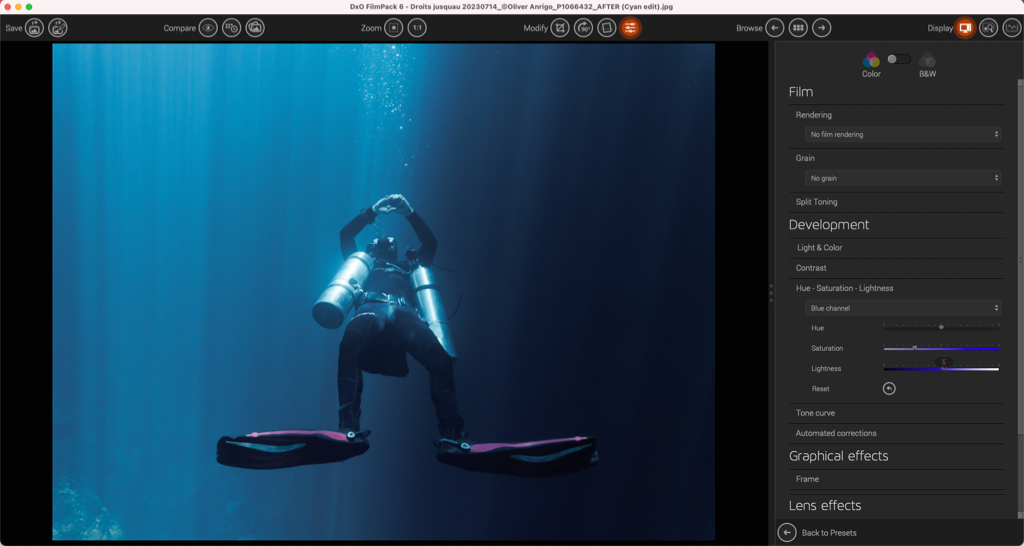The width and height of the screenshot is (1024, 546).
Task: Open the sliders adjustments icon in Modify
Action: click(x=630, y=28)
